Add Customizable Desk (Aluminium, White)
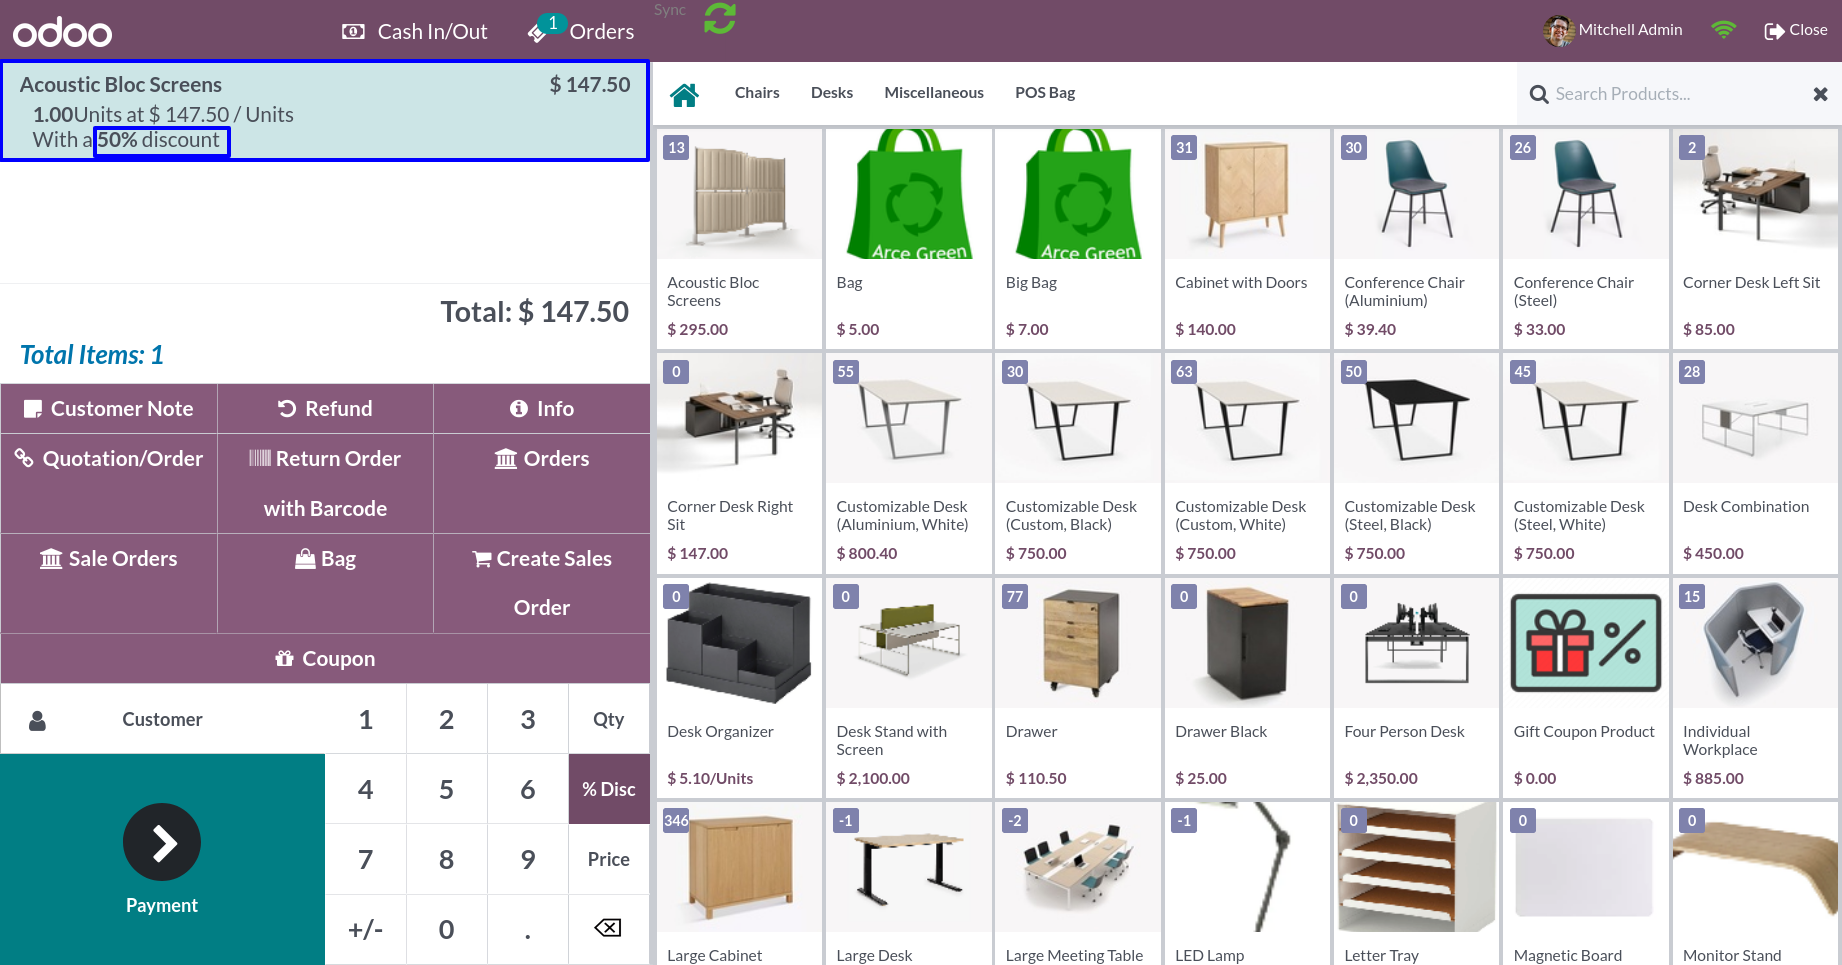This screenshot has height=965, width=1842. (x=908, y=463)
